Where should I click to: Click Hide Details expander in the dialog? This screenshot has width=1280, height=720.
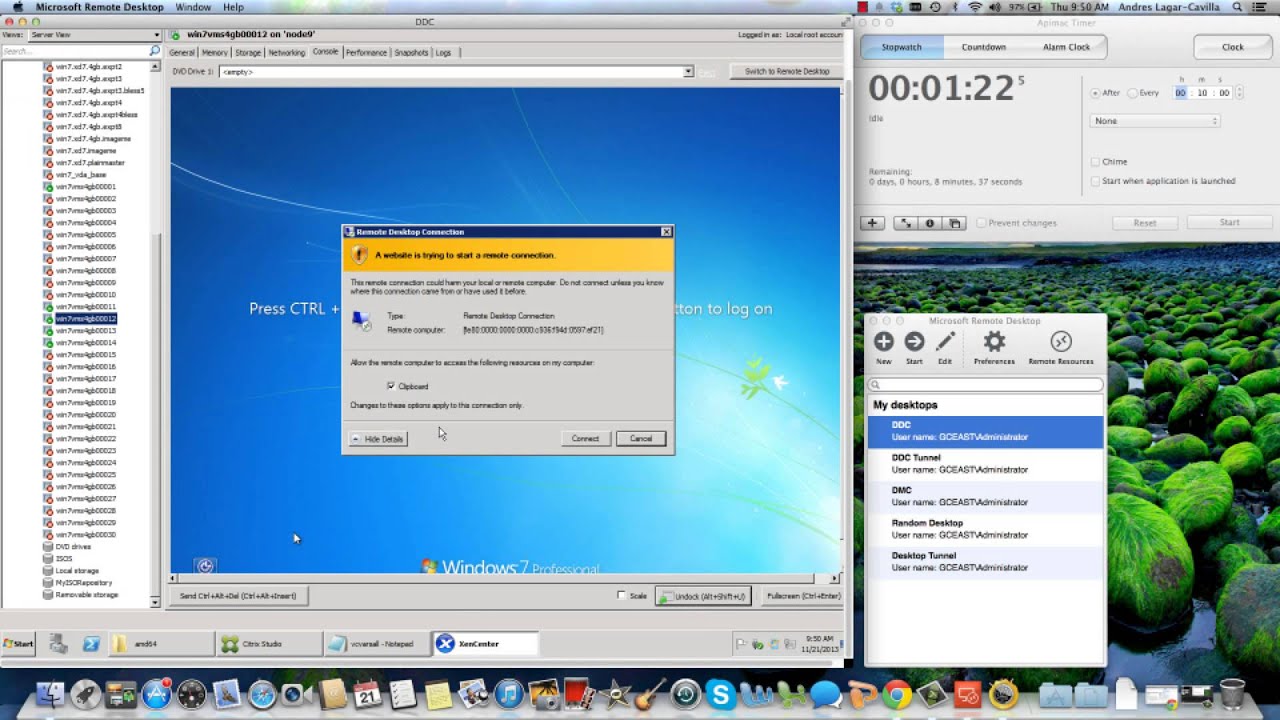pyautogui.click(x=378, y=439)
